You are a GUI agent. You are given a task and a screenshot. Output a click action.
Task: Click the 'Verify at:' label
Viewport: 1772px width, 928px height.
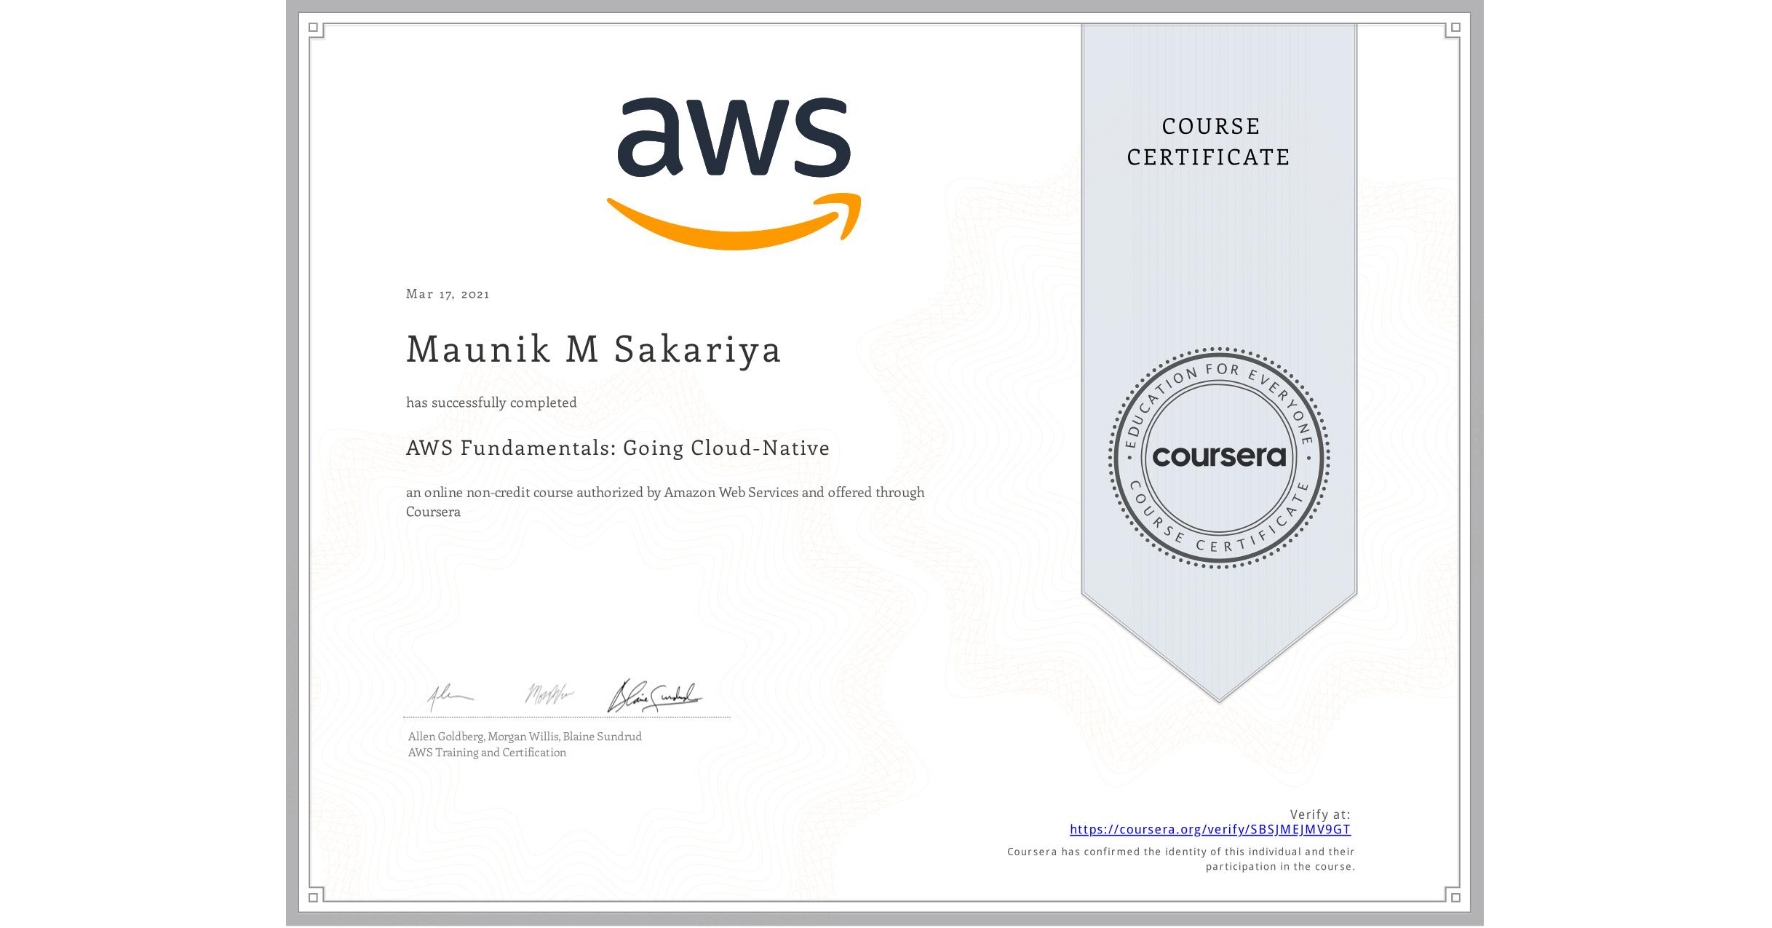tap(1320, 815)
